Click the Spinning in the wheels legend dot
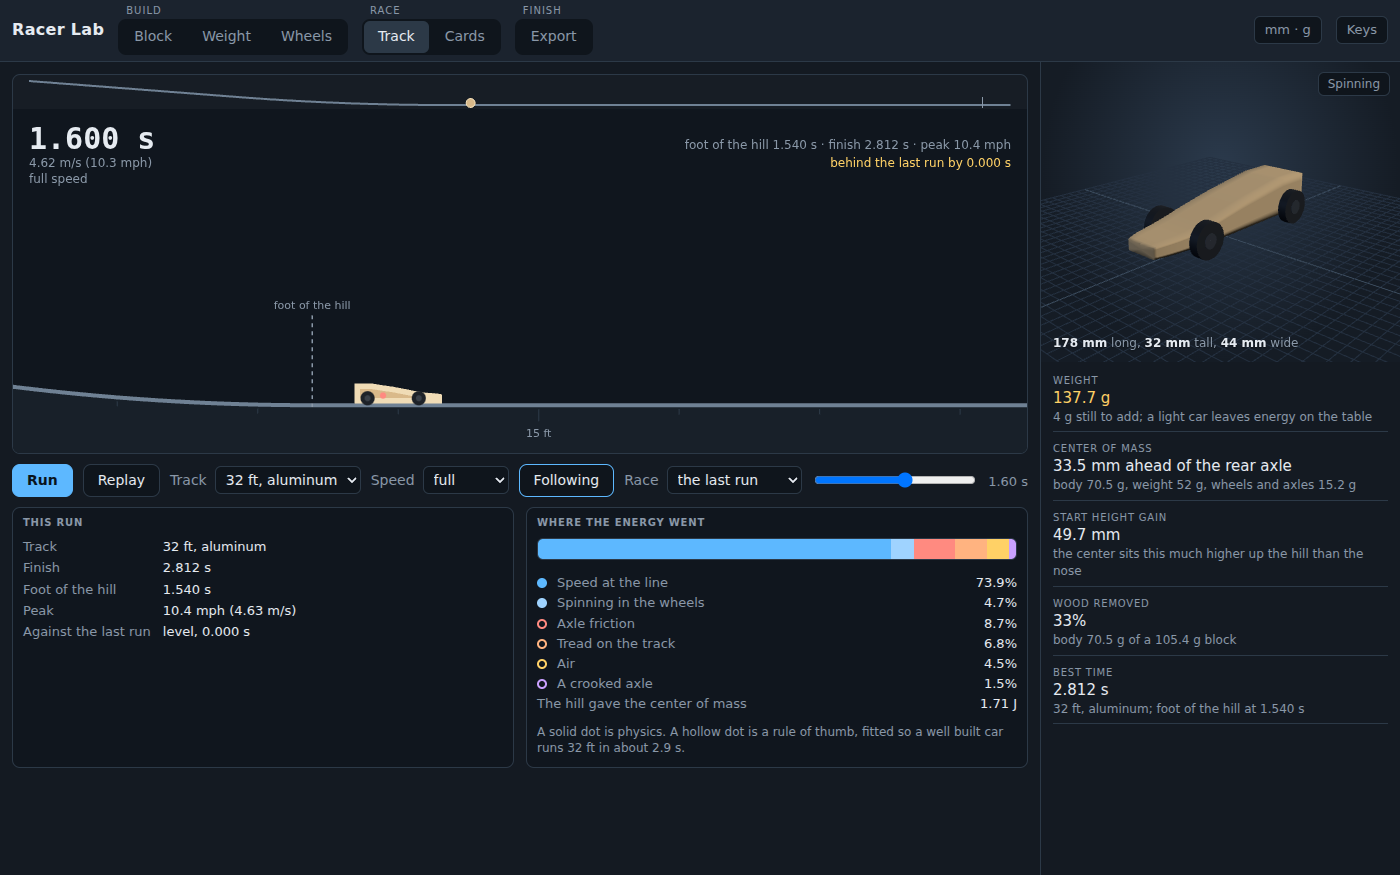Image resolution: width=1400 pixels, height=875 pixels. (x=542, y=603)
